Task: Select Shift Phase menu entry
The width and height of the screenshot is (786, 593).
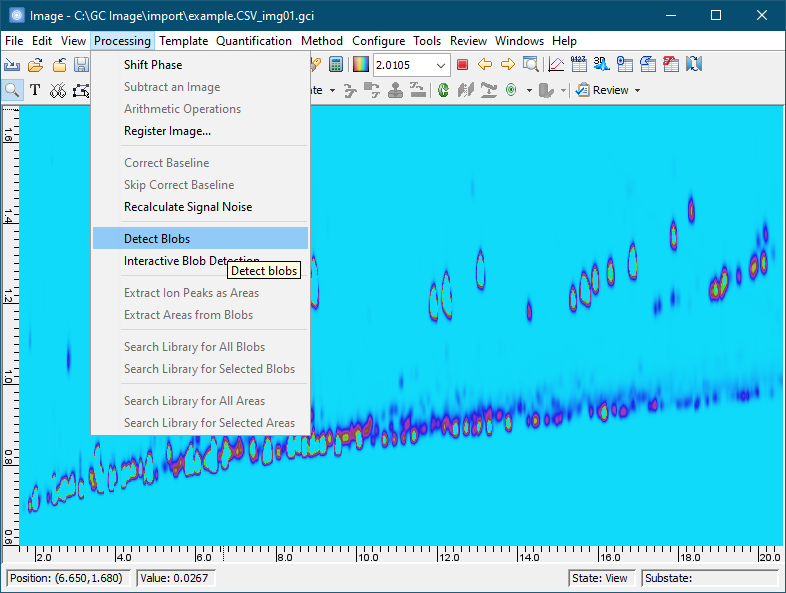Action: coord(153,65)
